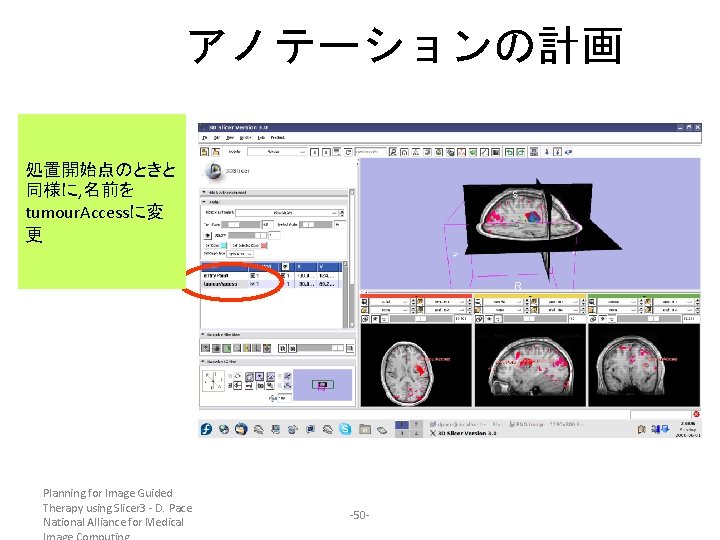Open the view layout chooser icon
The width and height of the screenshot is (720, 540).
(x=534, y=152)
